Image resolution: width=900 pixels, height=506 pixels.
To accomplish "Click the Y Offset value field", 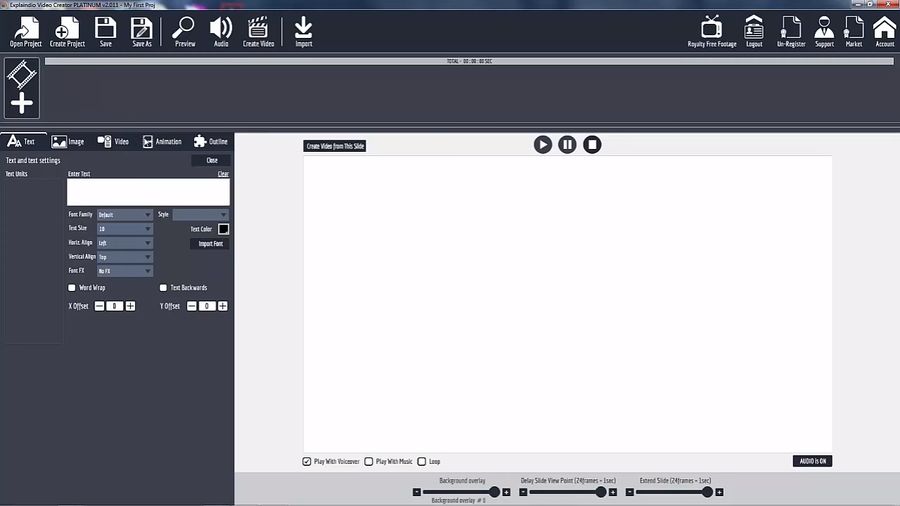I will (x=207, y=306).
